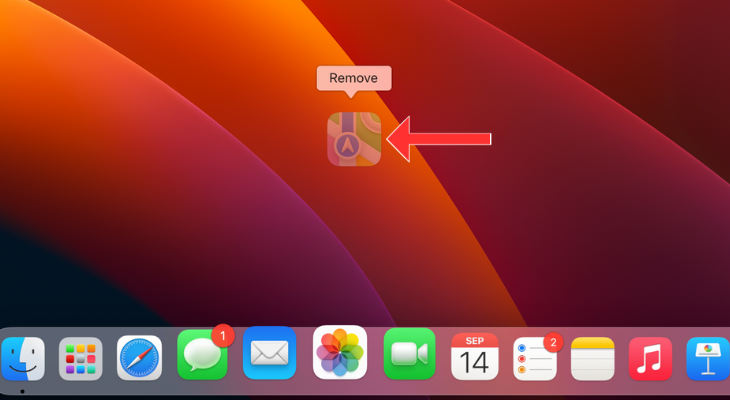Click the dragged Maps icon
The width and height of the screenshot is (730, 400).
[x=354, y=139]
